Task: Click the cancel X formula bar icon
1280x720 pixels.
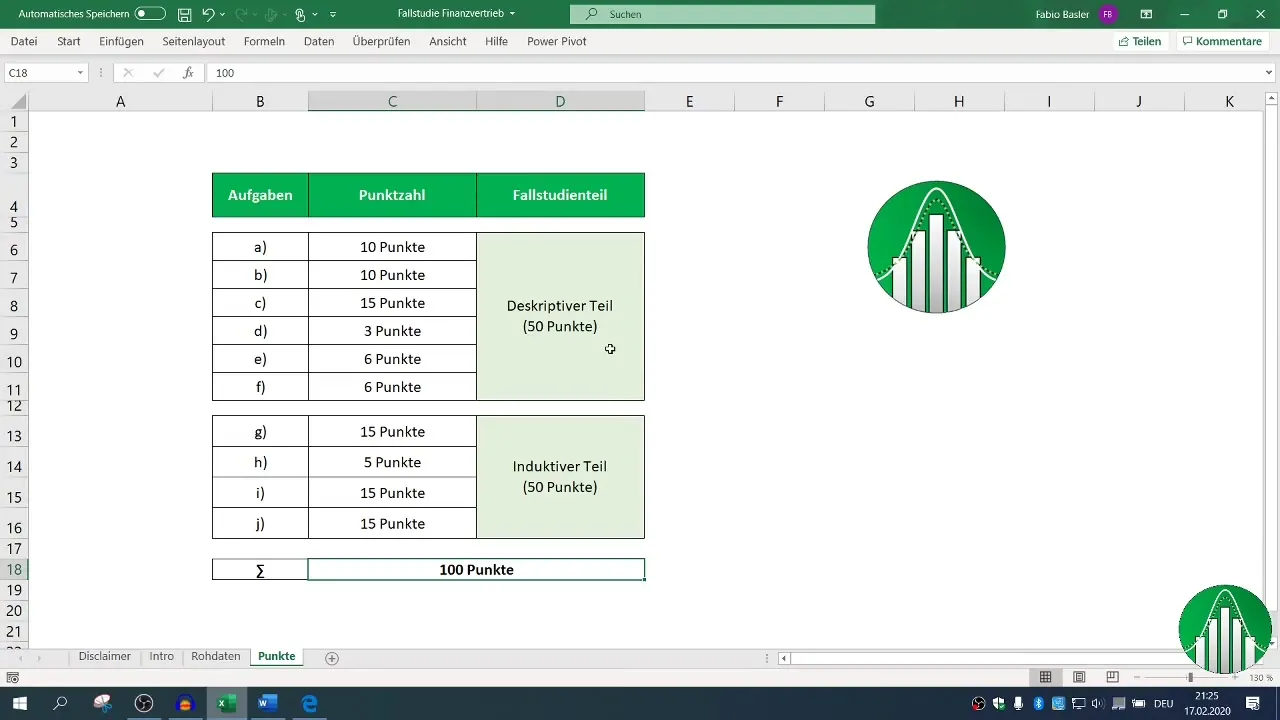Action: point(128,73)
